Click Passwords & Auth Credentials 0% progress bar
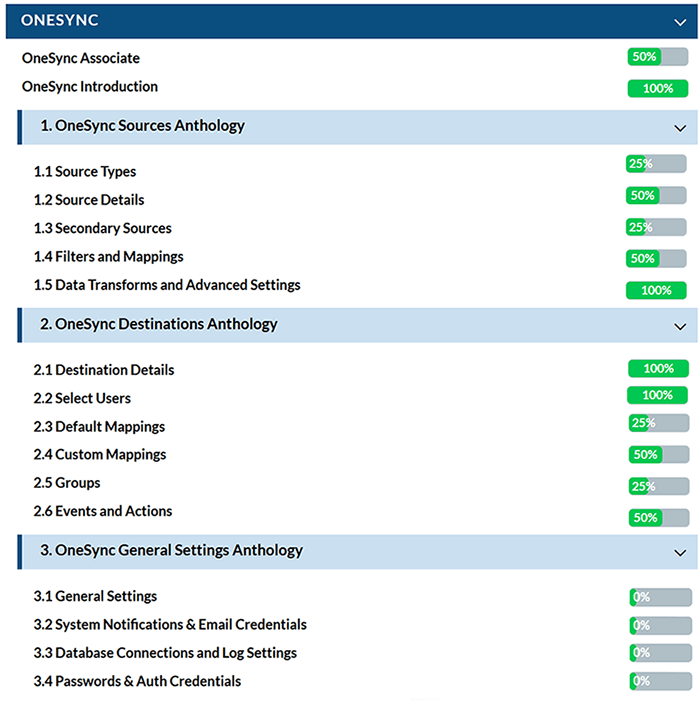The image size is (700, 707). (x=660, y=681)
